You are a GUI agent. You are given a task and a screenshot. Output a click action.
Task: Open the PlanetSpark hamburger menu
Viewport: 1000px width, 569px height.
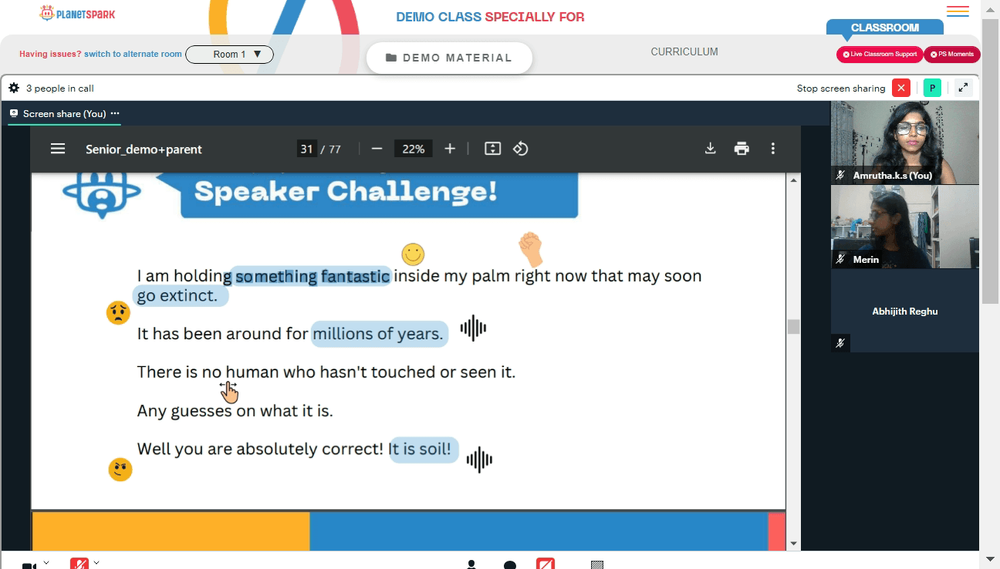957,11
